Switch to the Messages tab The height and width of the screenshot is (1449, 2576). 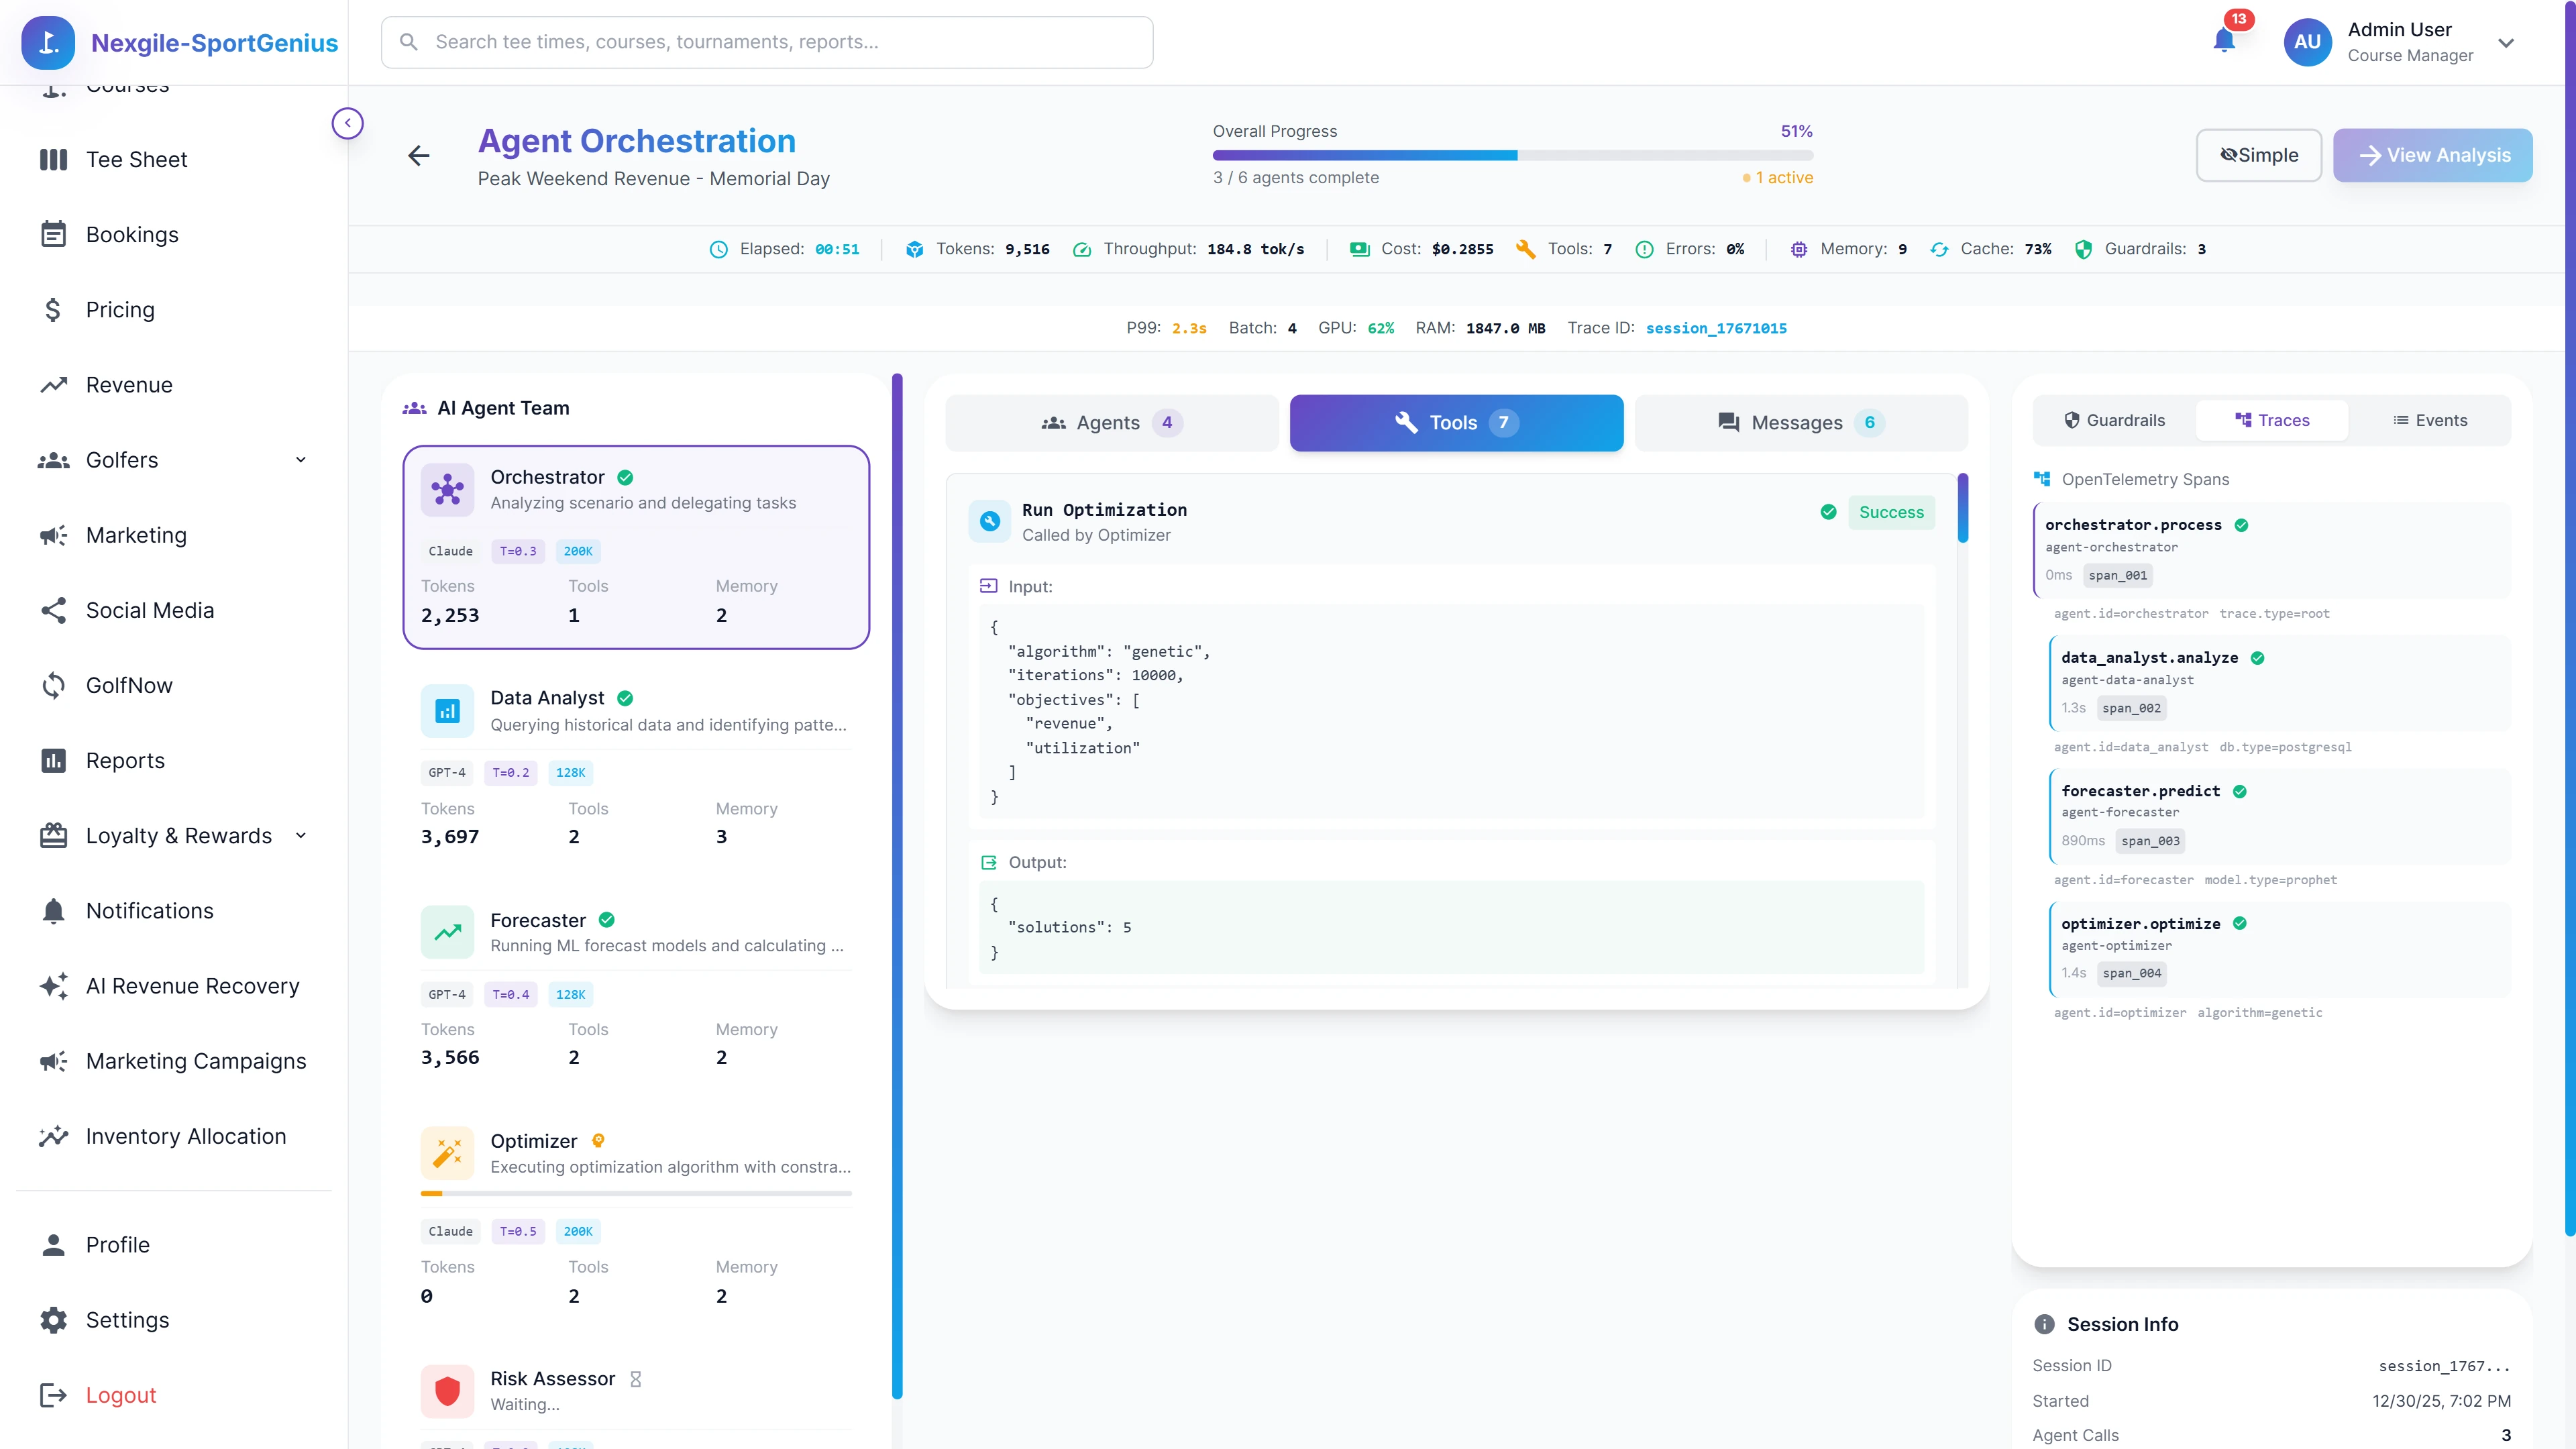click(x=1800, y=422)
